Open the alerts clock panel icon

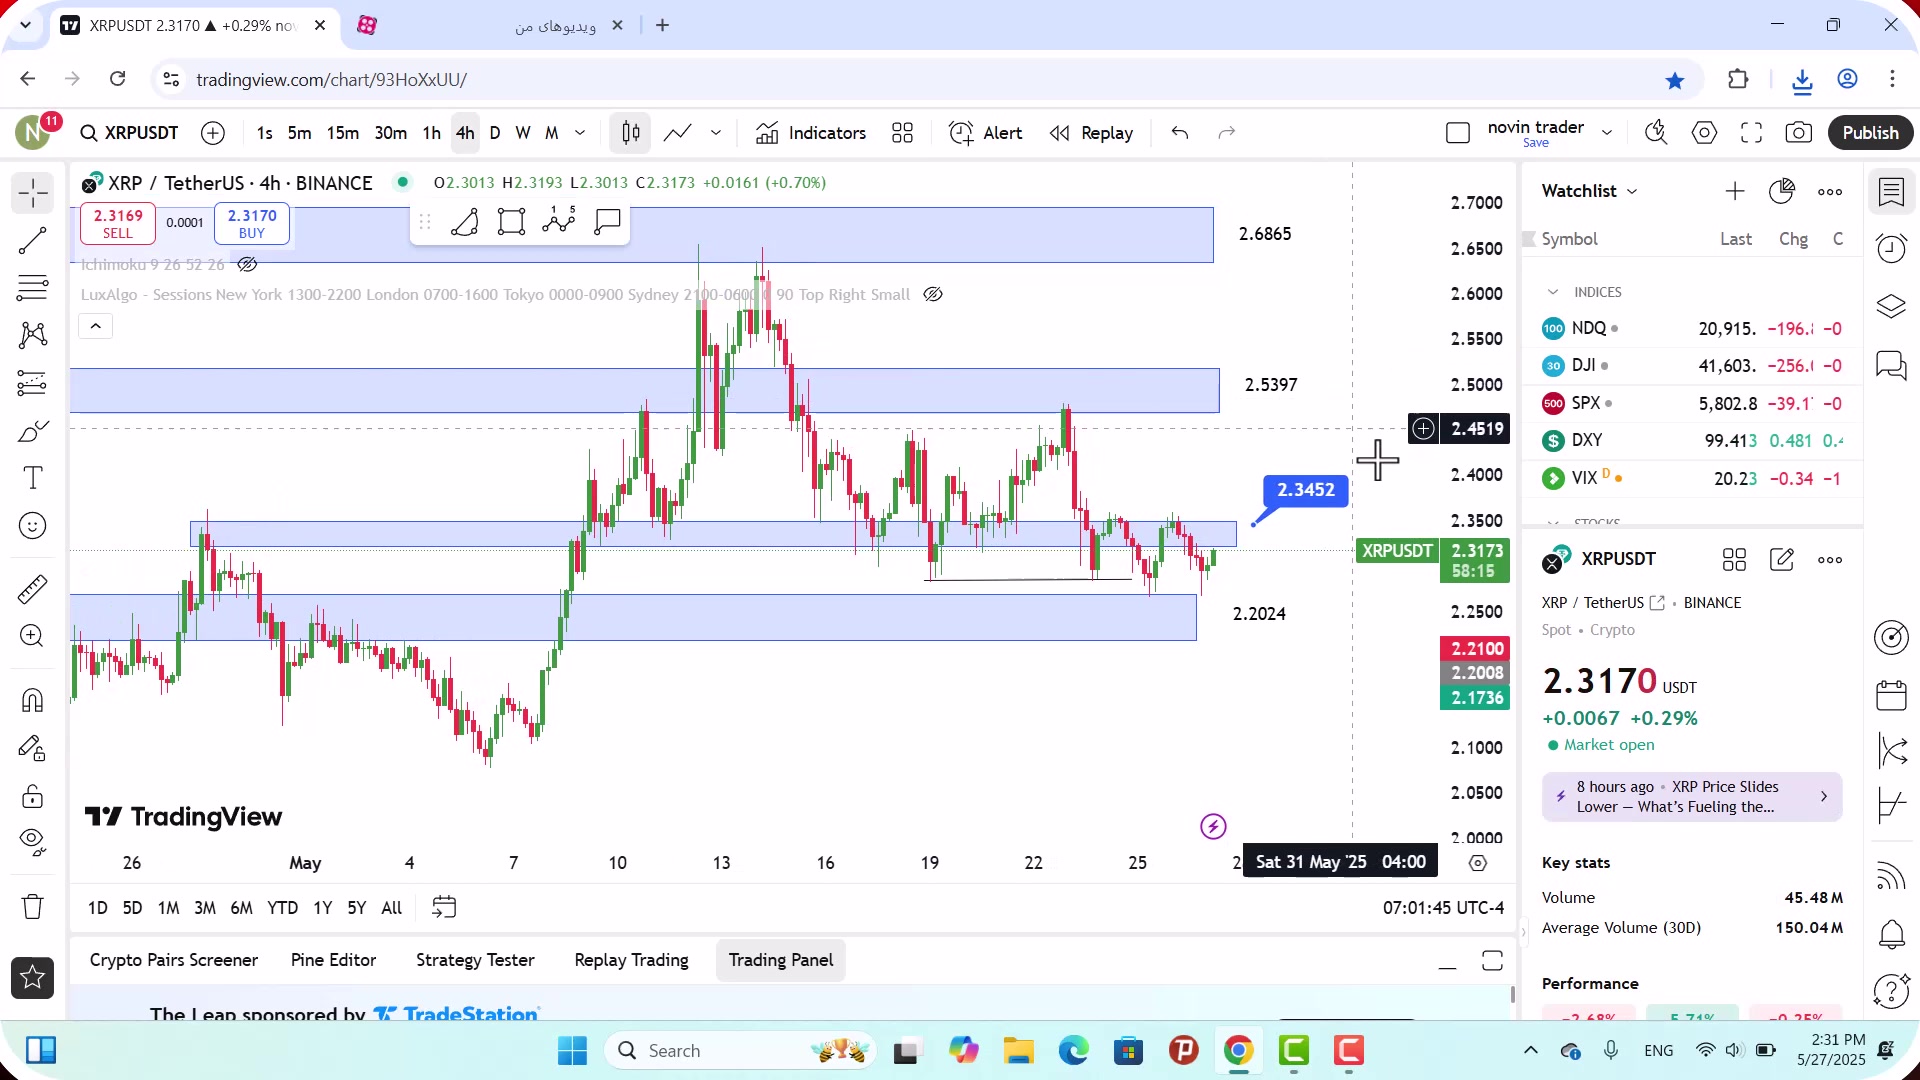point(1891,248)
